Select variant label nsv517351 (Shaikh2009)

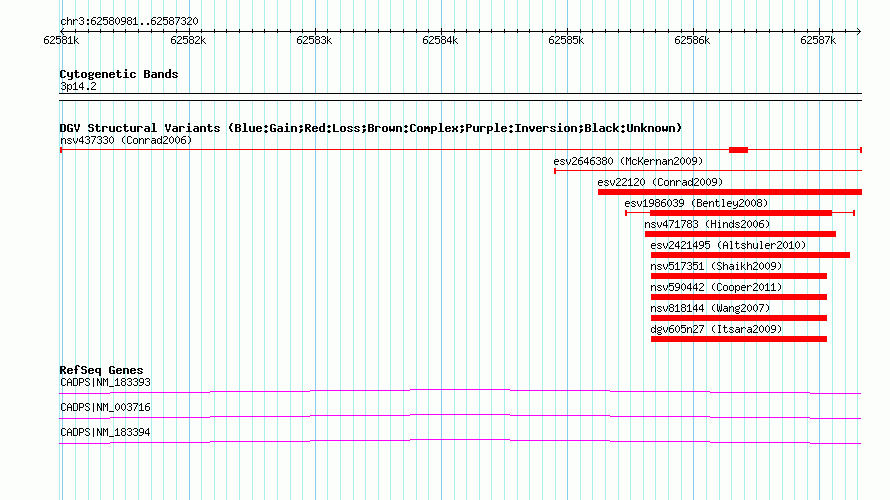tap(716, 266)
